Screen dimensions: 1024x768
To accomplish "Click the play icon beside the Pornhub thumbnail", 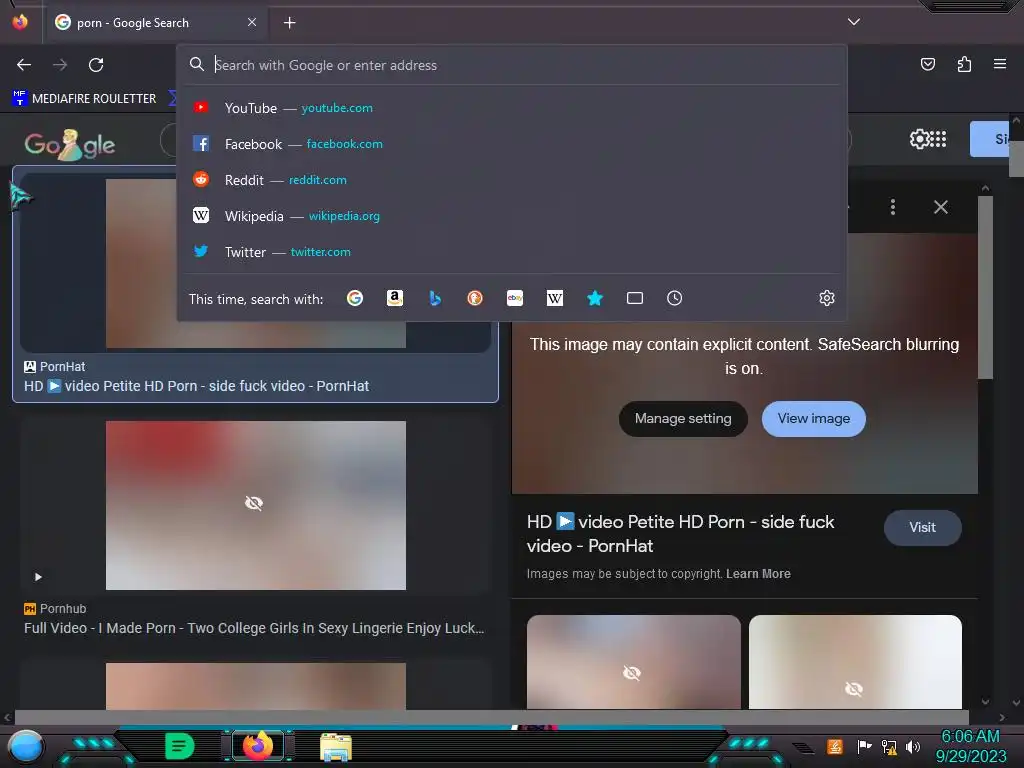I will [x=38, y=577].
